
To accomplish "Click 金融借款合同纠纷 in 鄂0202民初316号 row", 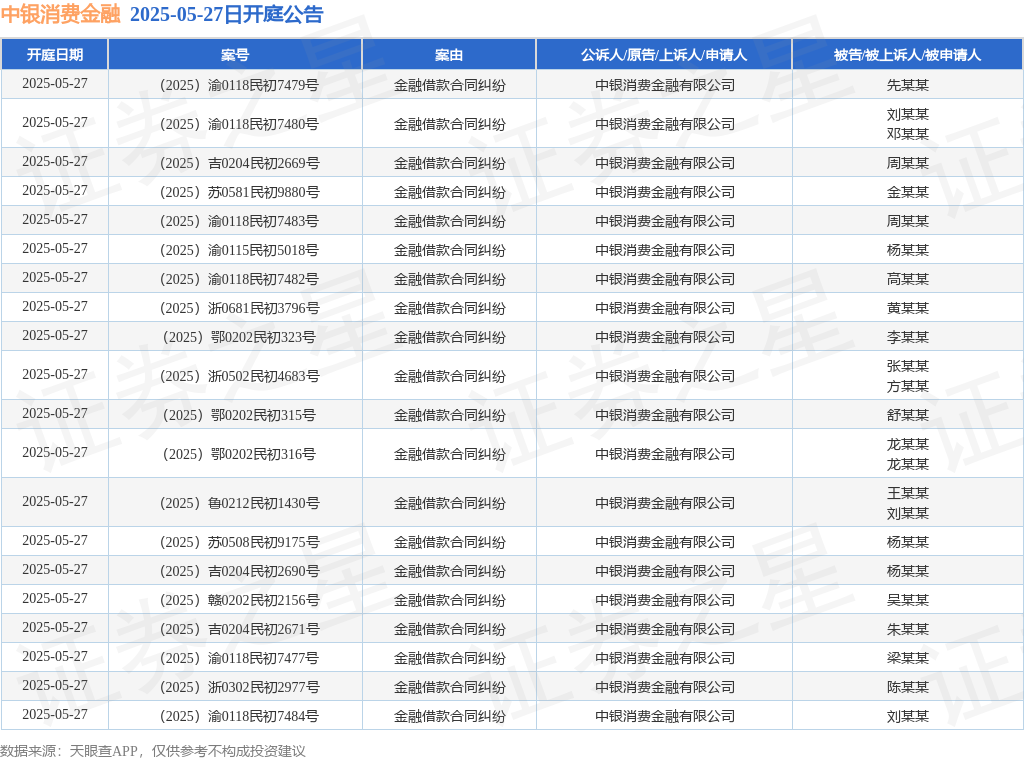I will click(449, 454).
